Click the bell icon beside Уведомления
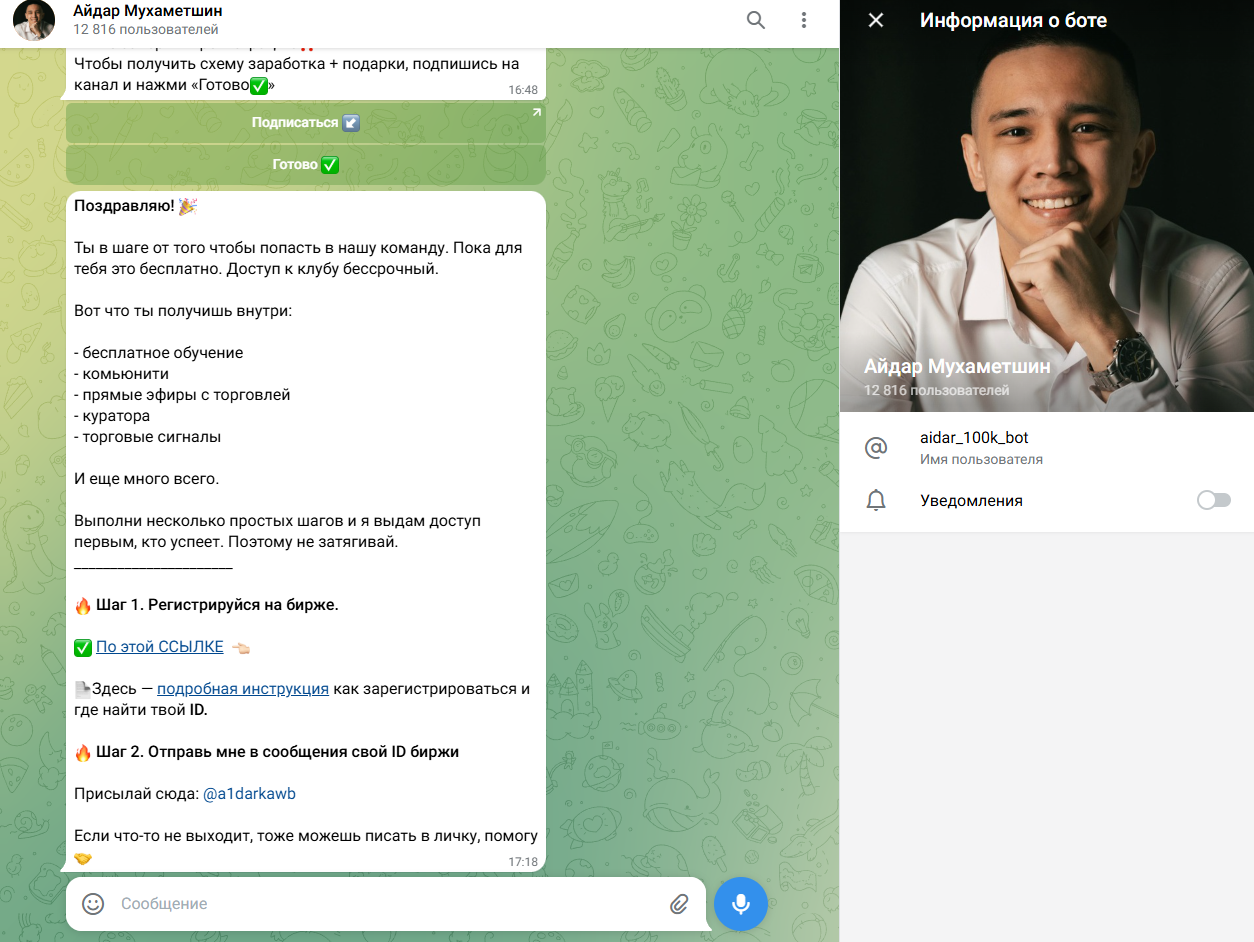The image size is (1254, 942). tap(876, 500)
